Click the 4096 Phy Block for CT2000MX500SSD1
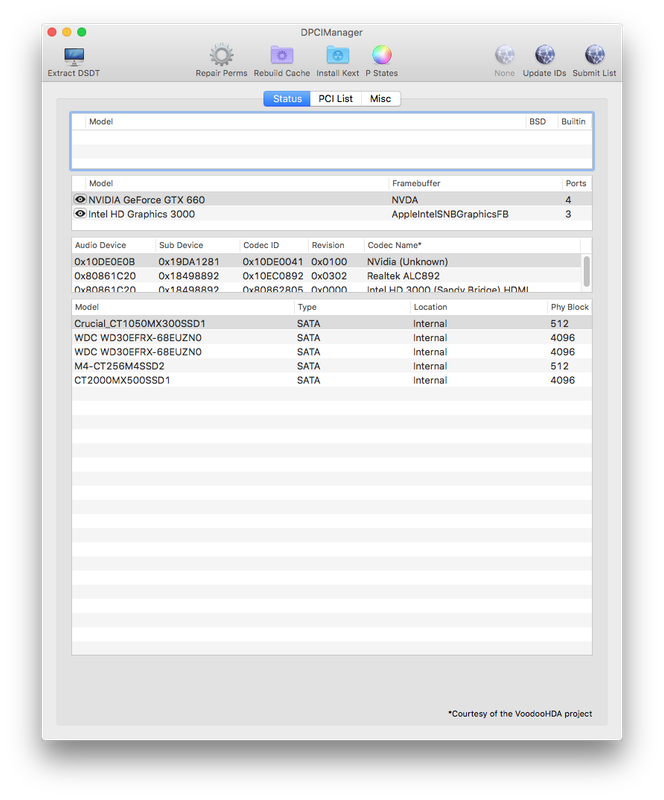The width and height of the screenshot is (664, 800). point(562,380)
